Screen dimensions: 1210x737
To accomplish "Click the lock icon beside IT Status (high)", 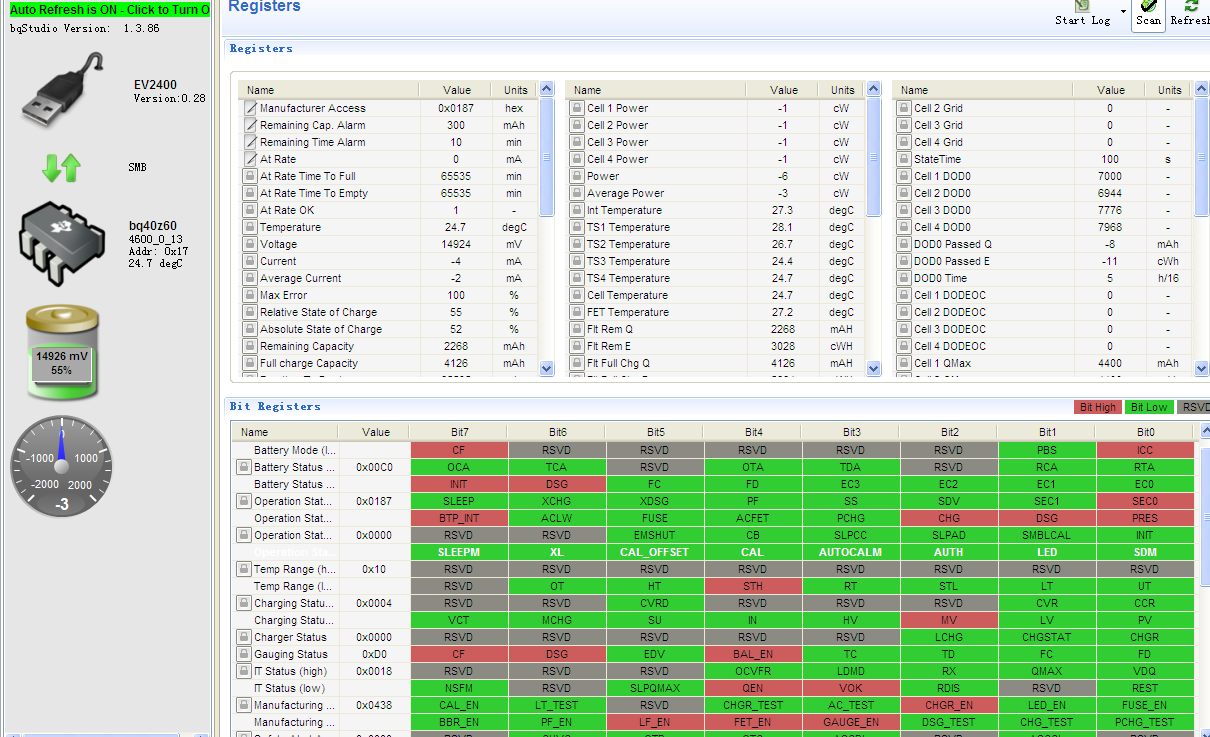I will tap(243, 671).
